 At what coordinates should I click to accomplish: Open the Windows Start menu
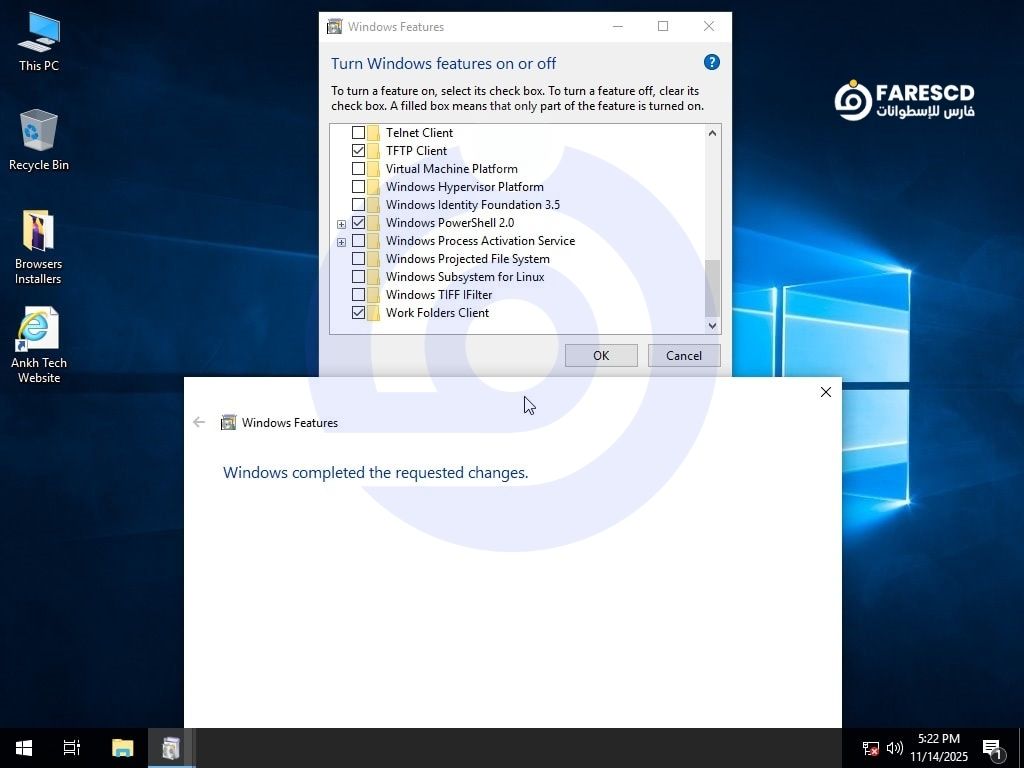tap(24, 748)
